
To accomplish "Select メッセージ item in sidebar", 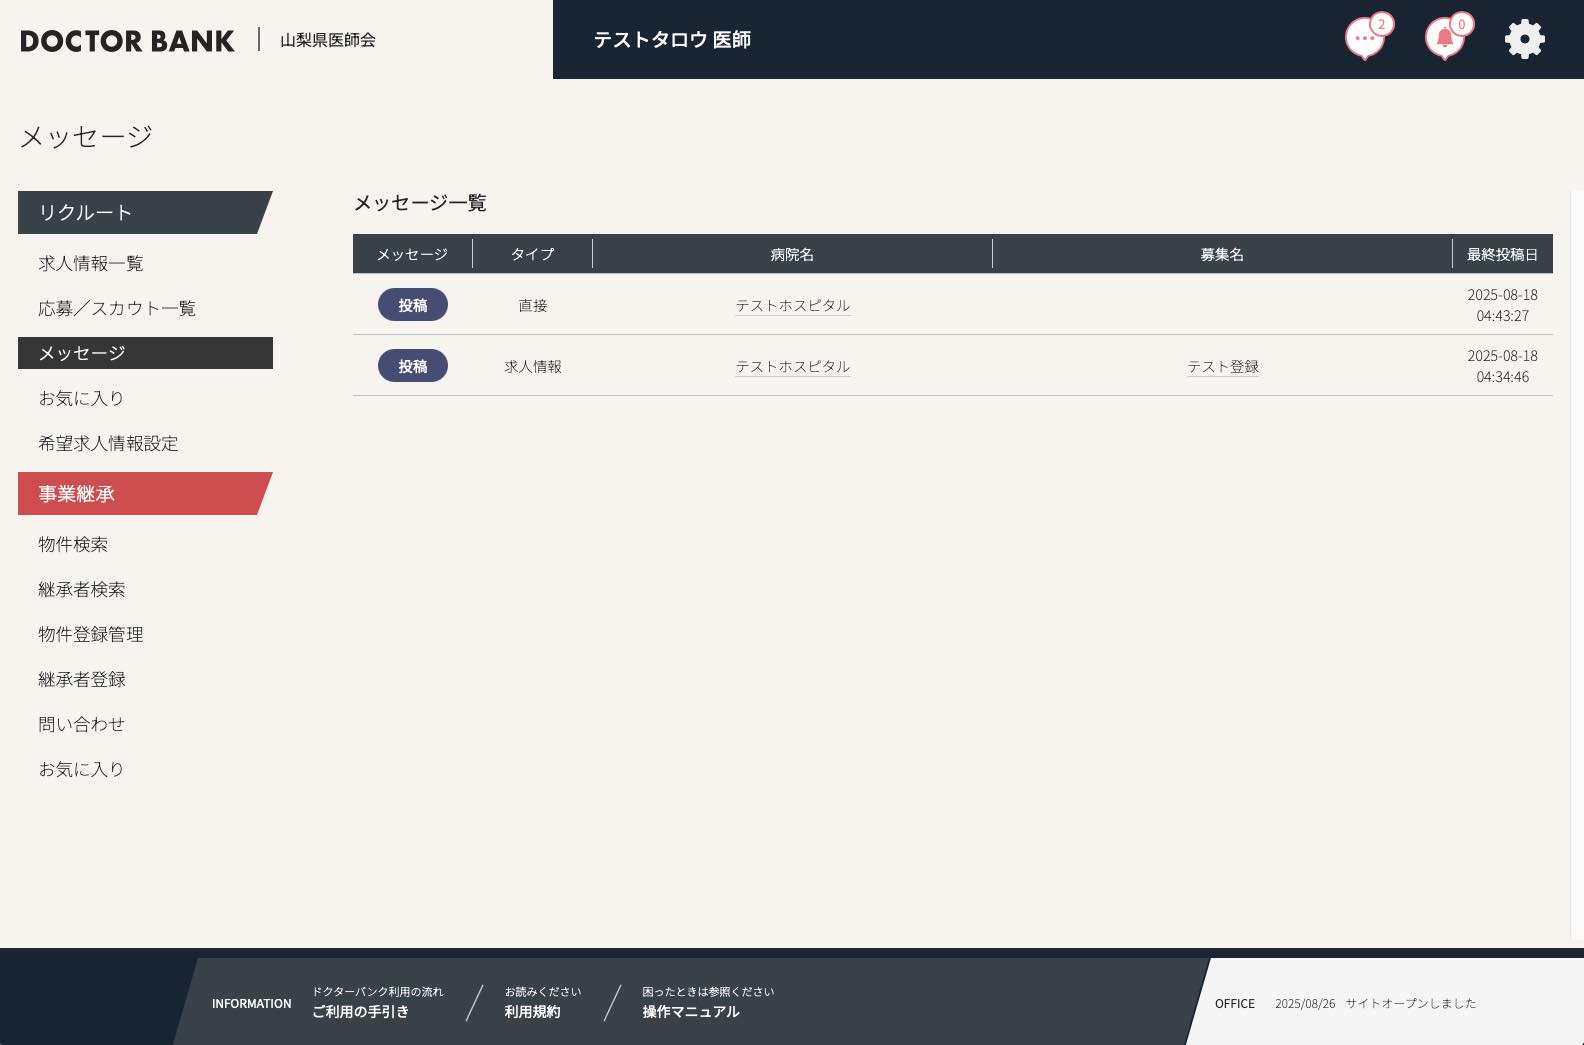I will [82, 353].
